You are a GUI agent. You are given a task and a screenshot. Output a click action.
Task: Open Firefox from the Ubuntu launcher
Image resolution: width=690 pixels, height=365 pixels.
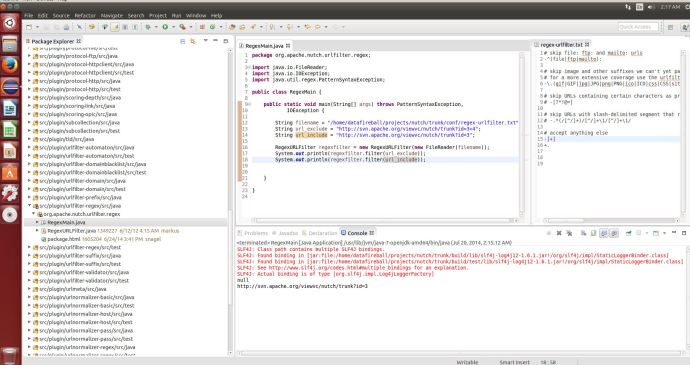click(x=10, y=65)
